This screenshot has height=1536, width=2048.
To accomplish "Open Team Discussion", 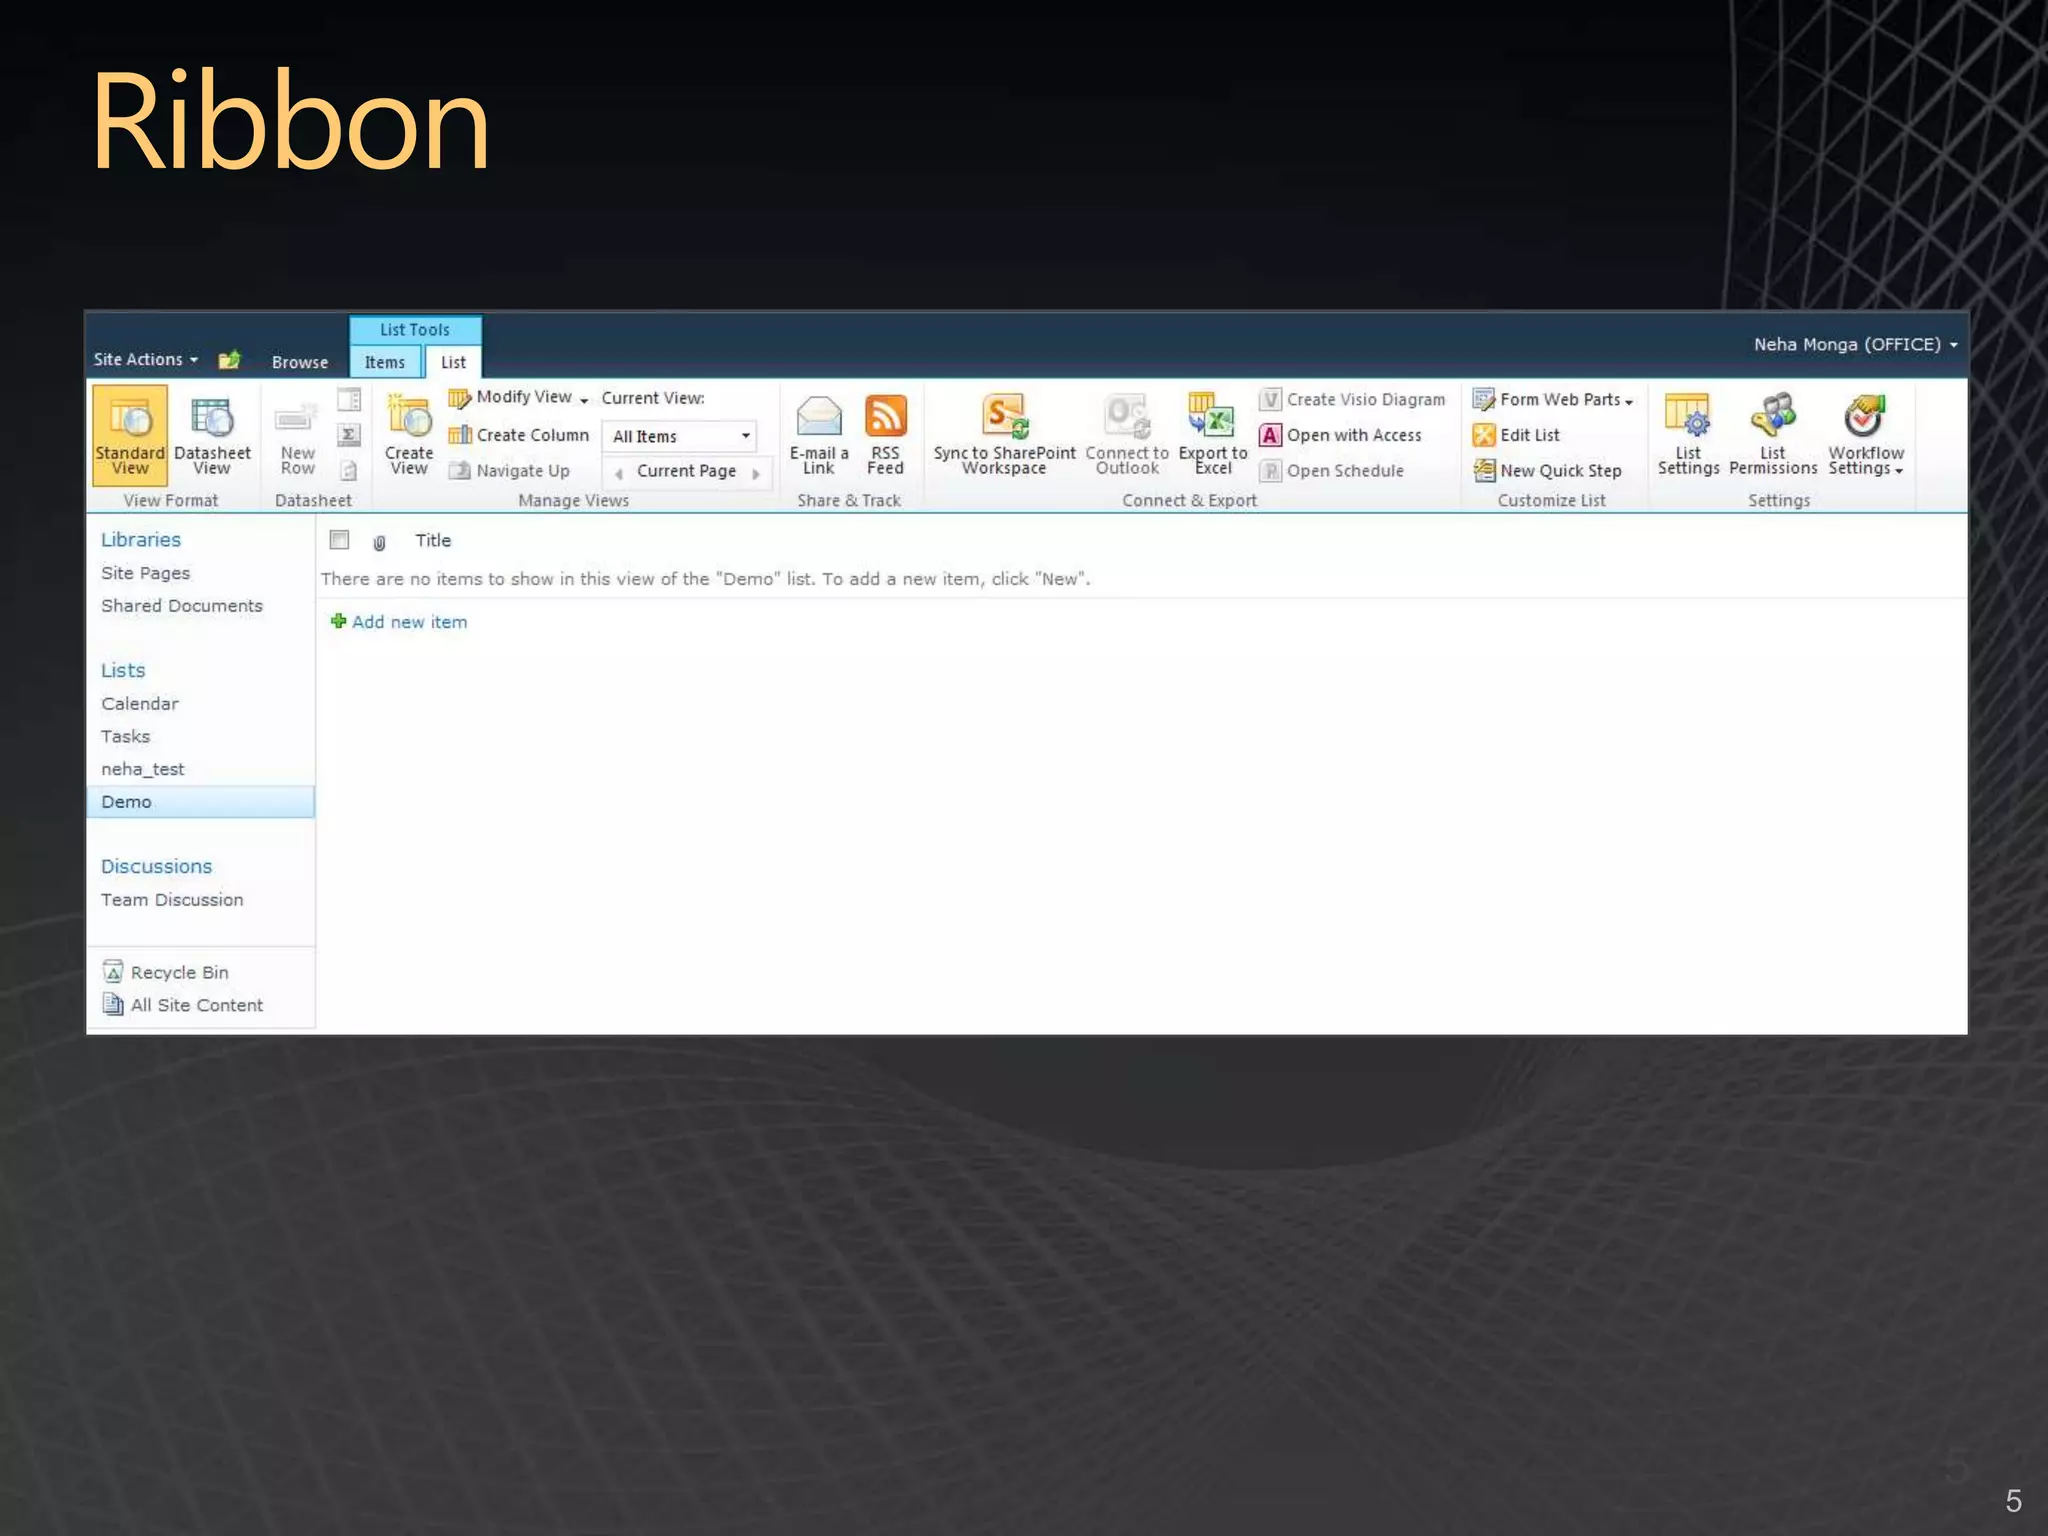I will pos(172,900).
